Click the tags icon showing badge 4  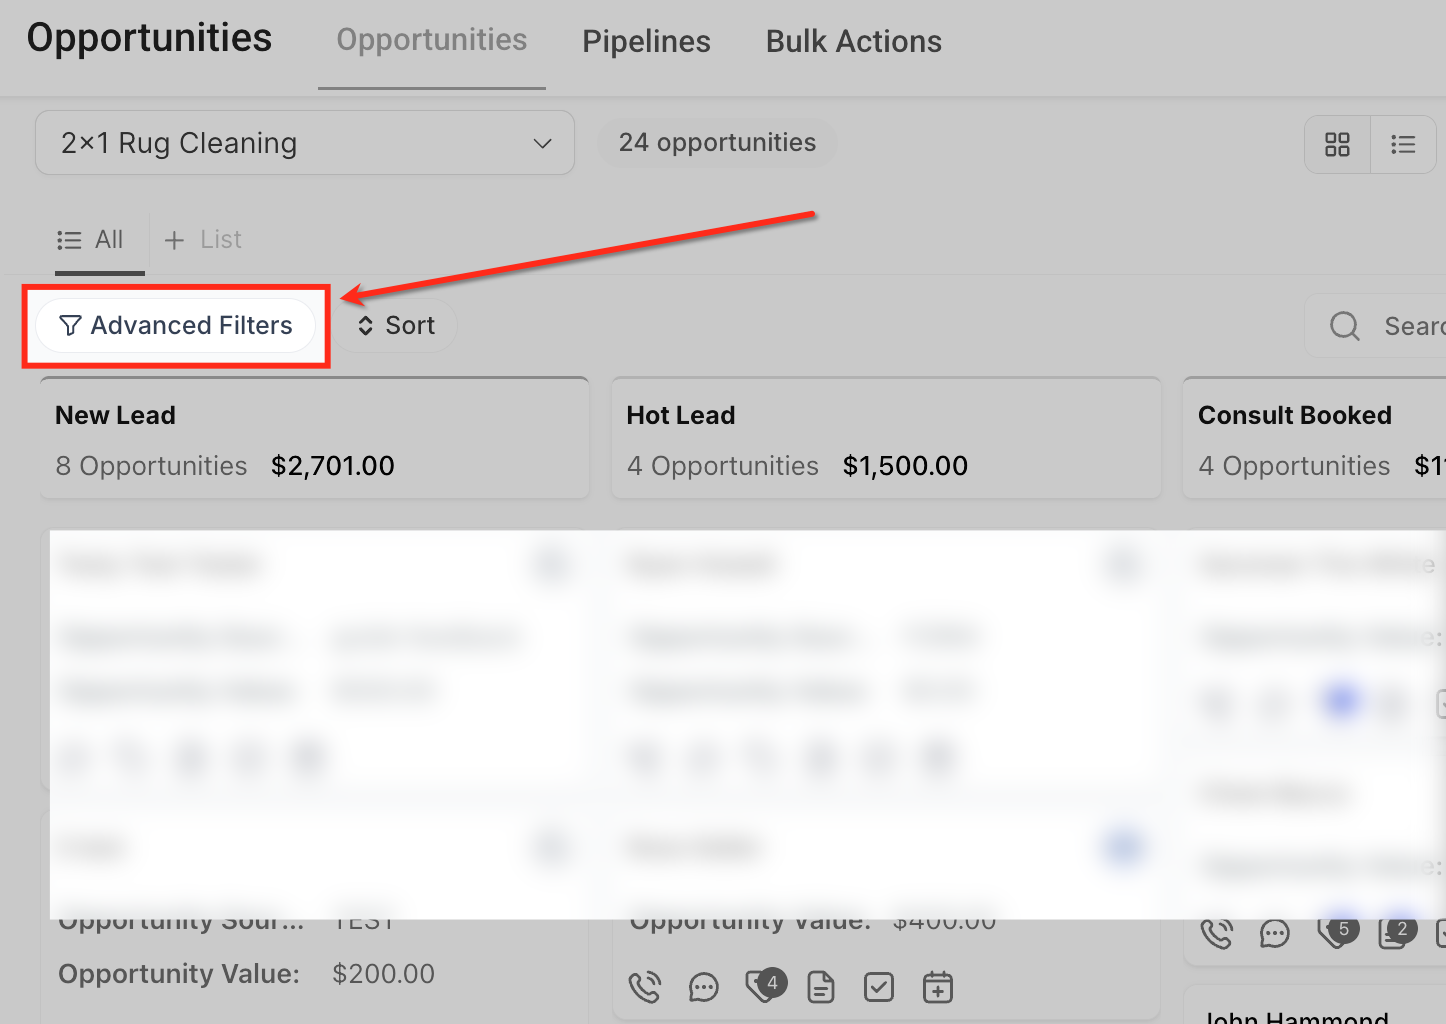tap(763, 987)
